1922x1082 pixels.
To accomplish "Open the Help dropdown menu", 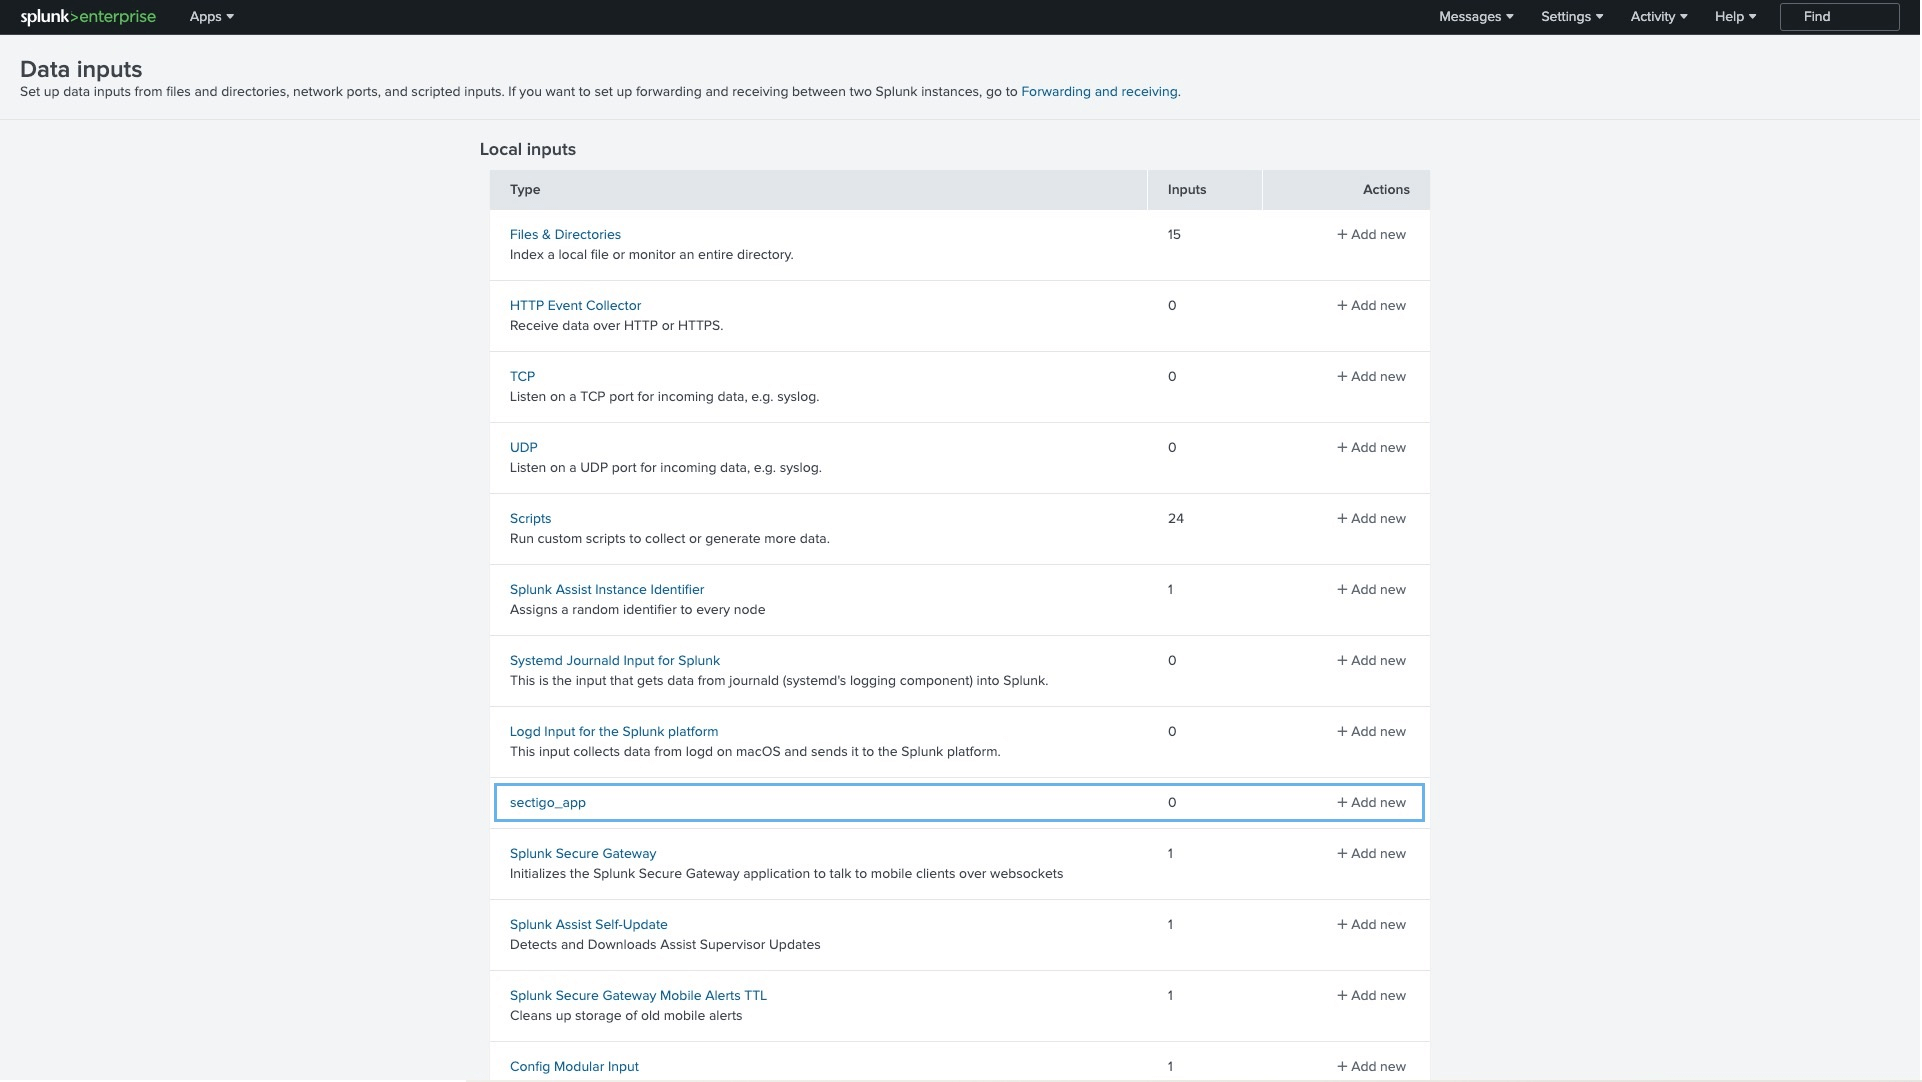I will coord(1735,17).
